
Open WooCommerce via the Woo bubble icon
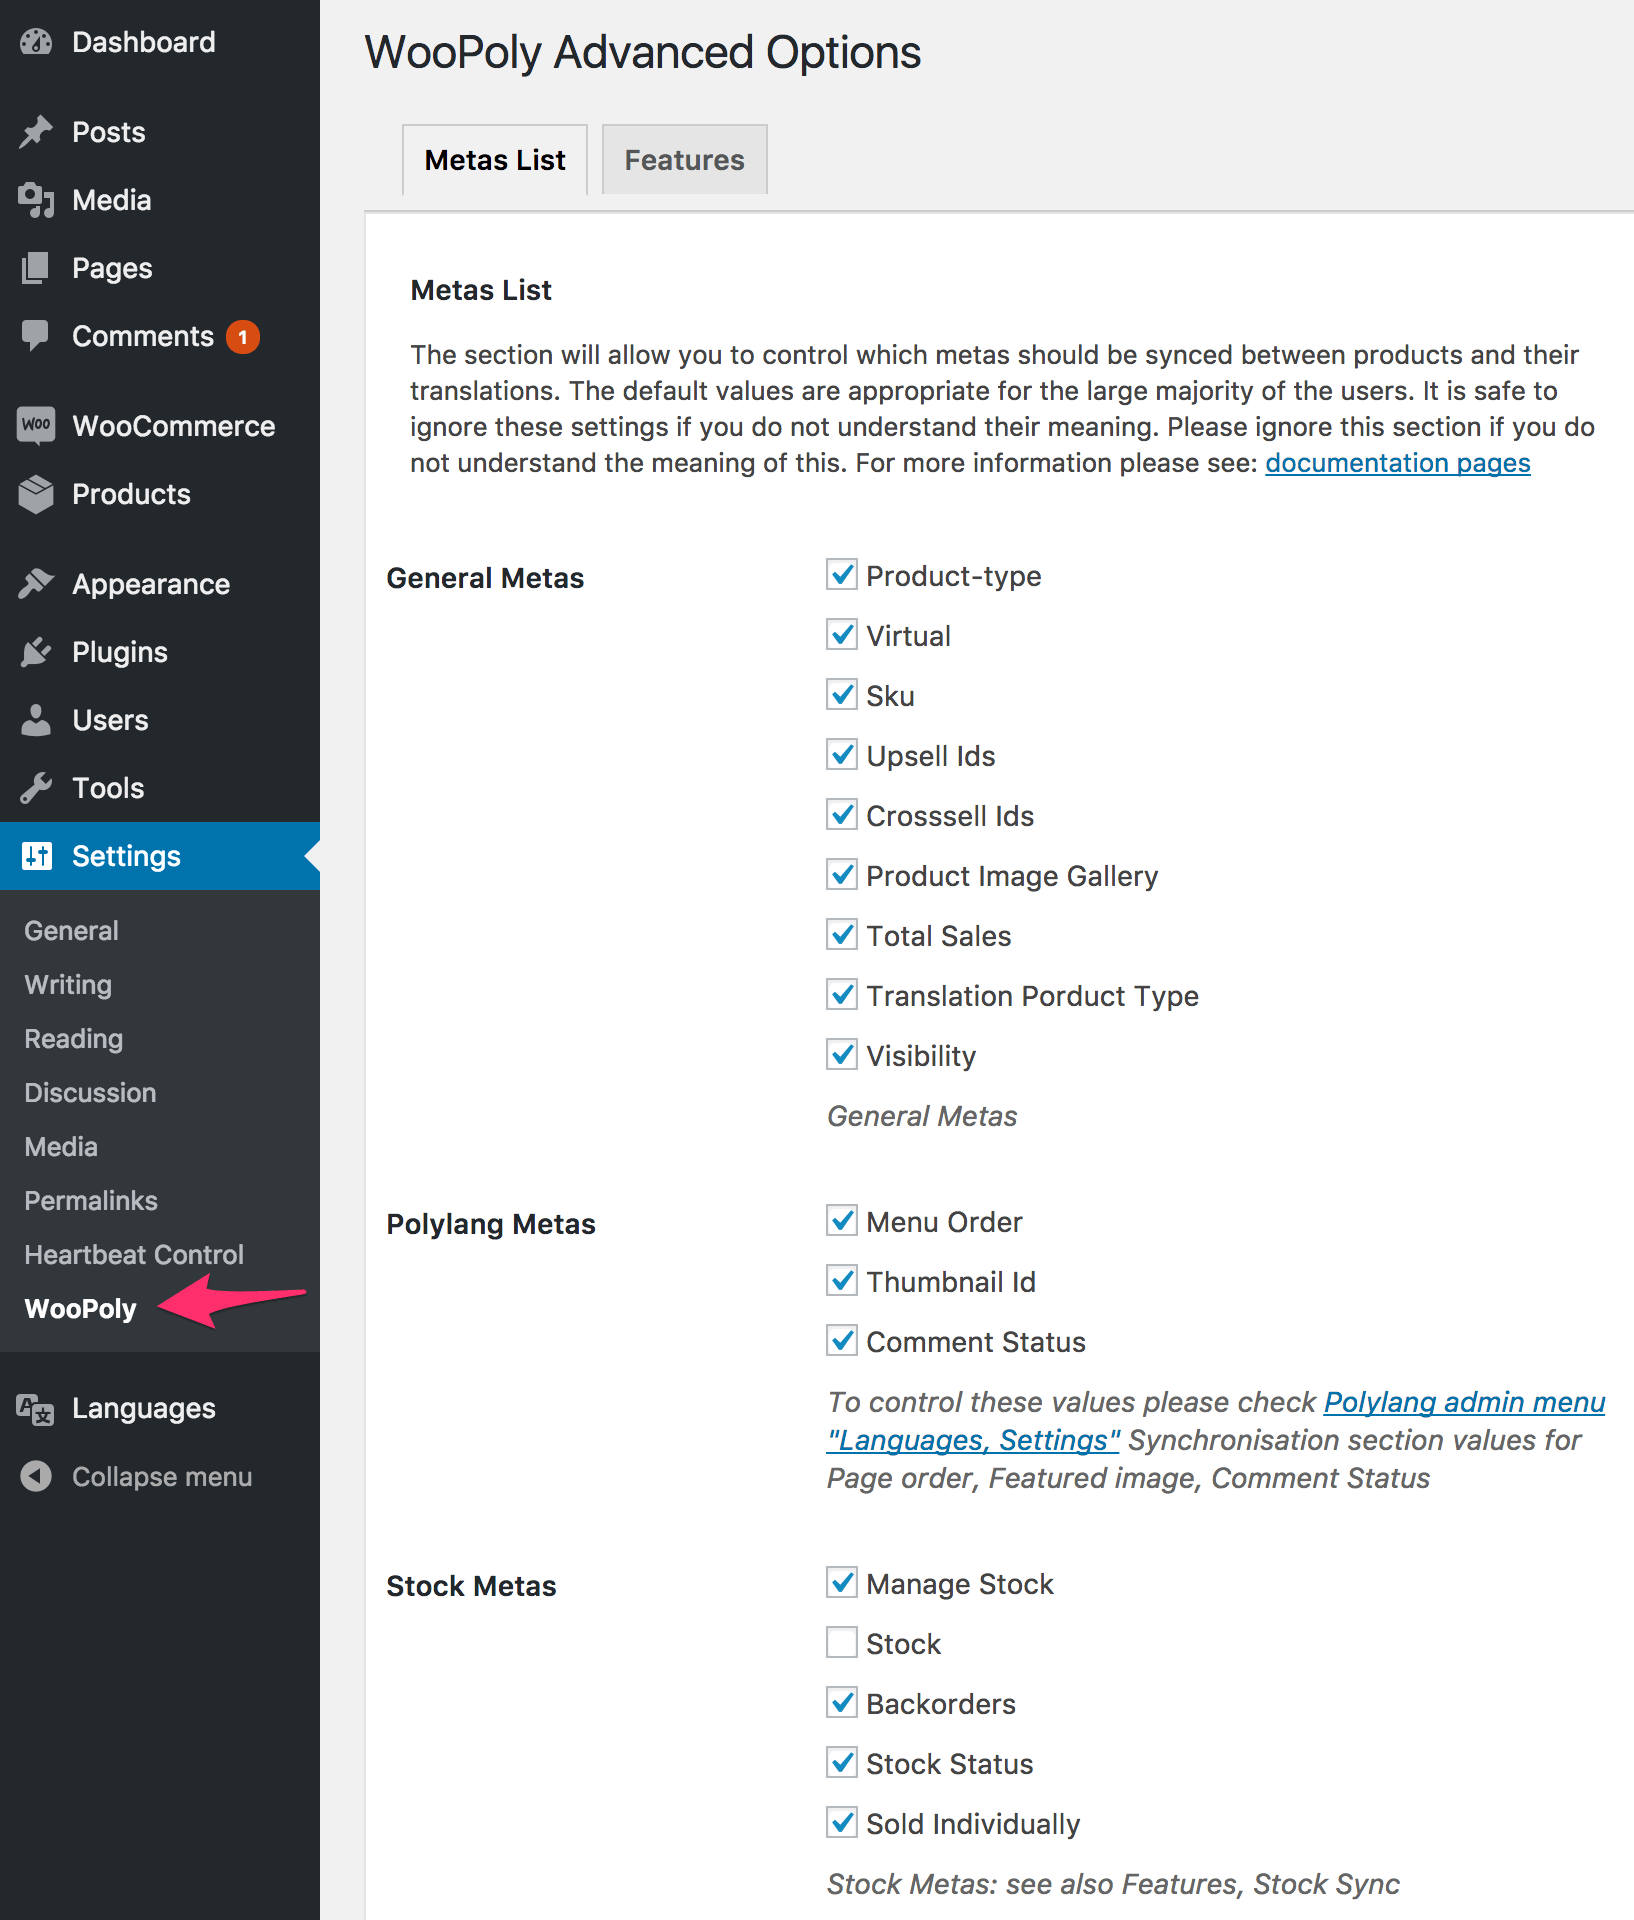(36, 425)
